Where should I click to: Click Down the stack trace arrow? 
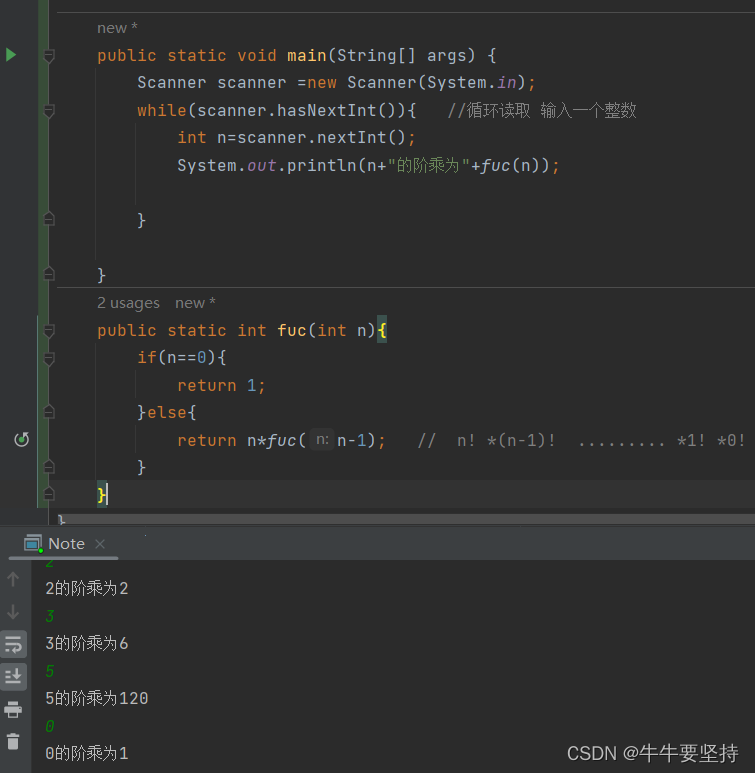coord(13,612)
